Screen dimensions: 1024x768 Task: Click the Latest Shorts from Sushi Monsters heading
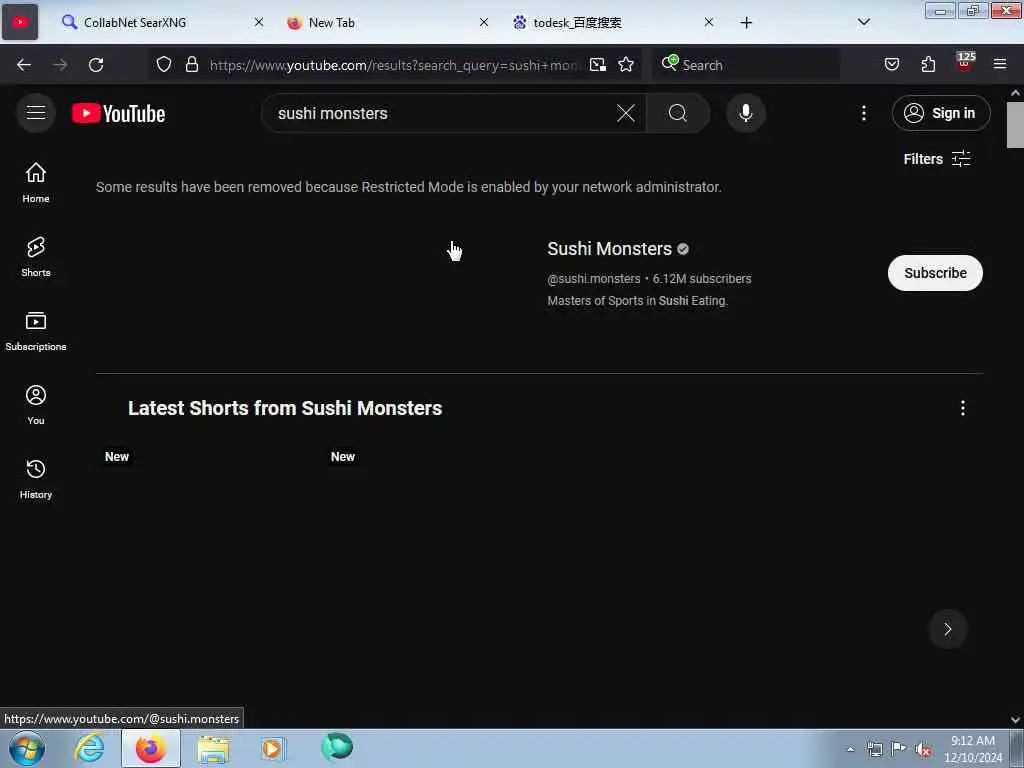click(x=285, y=408)
